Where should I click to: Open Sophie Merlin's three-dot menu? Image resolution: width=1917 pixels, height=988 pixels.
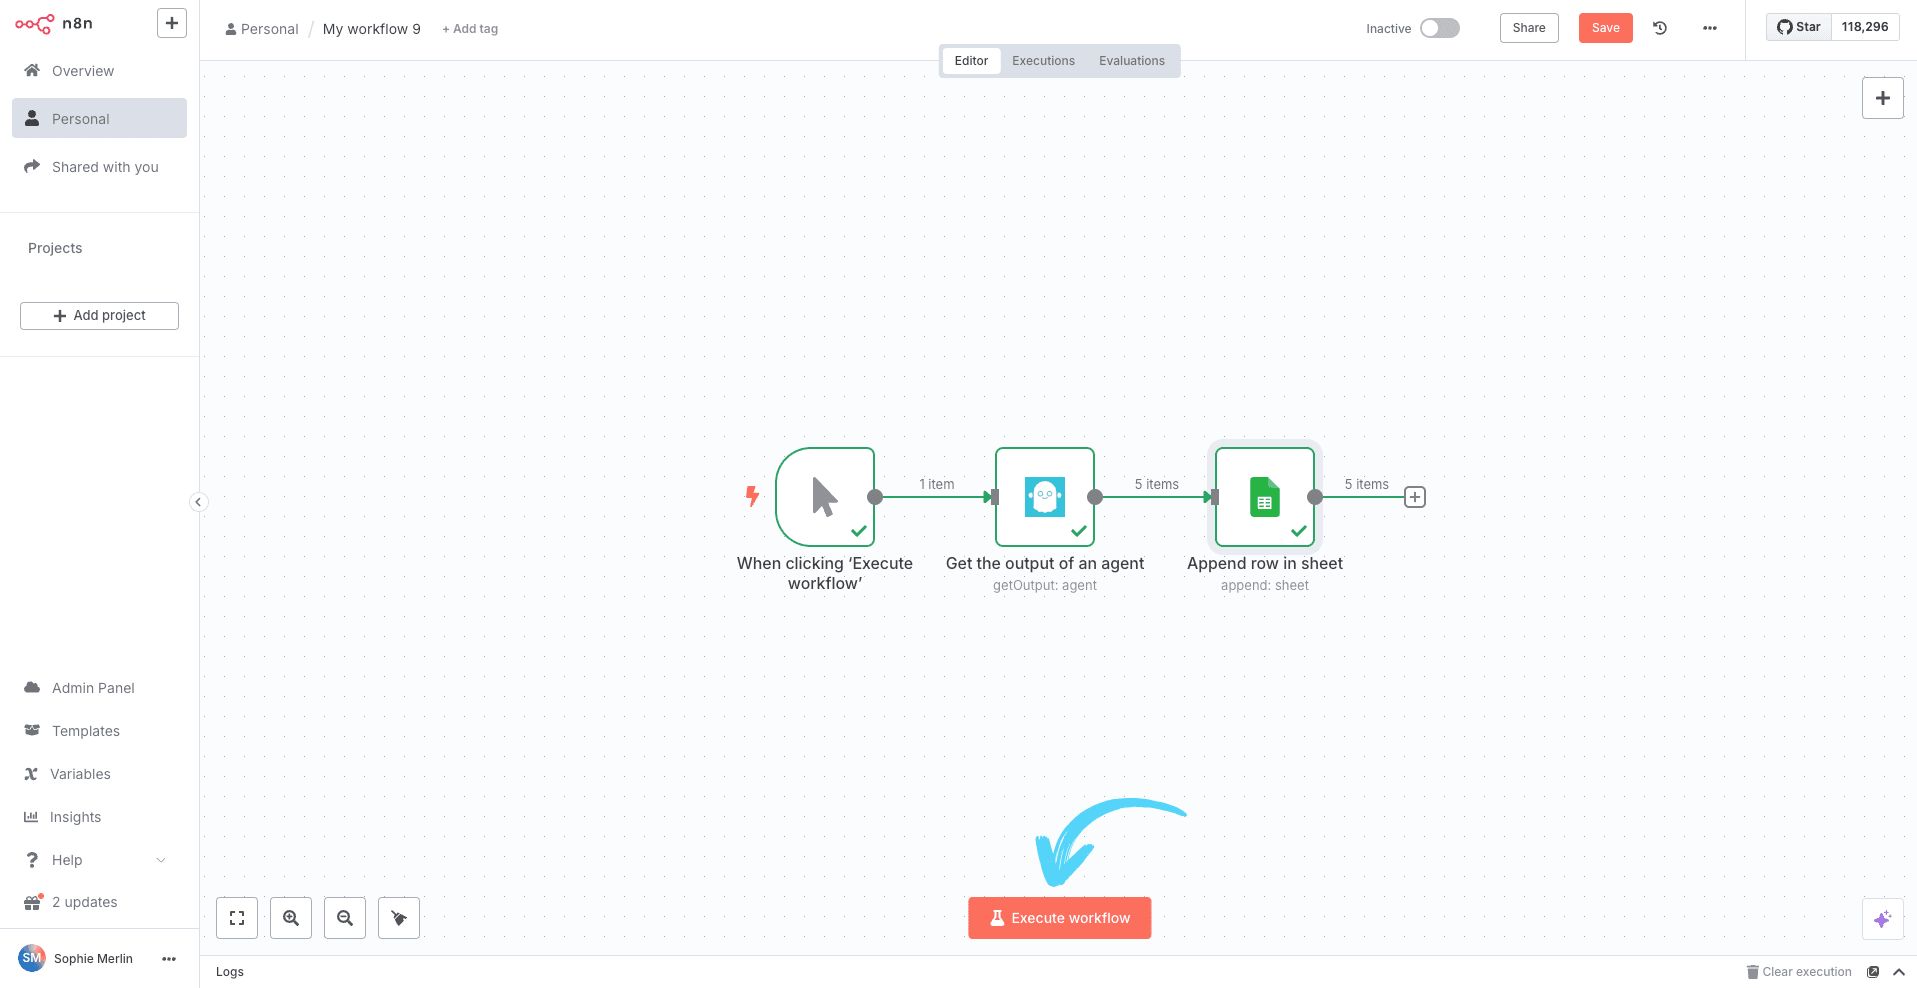click(169, 959)
